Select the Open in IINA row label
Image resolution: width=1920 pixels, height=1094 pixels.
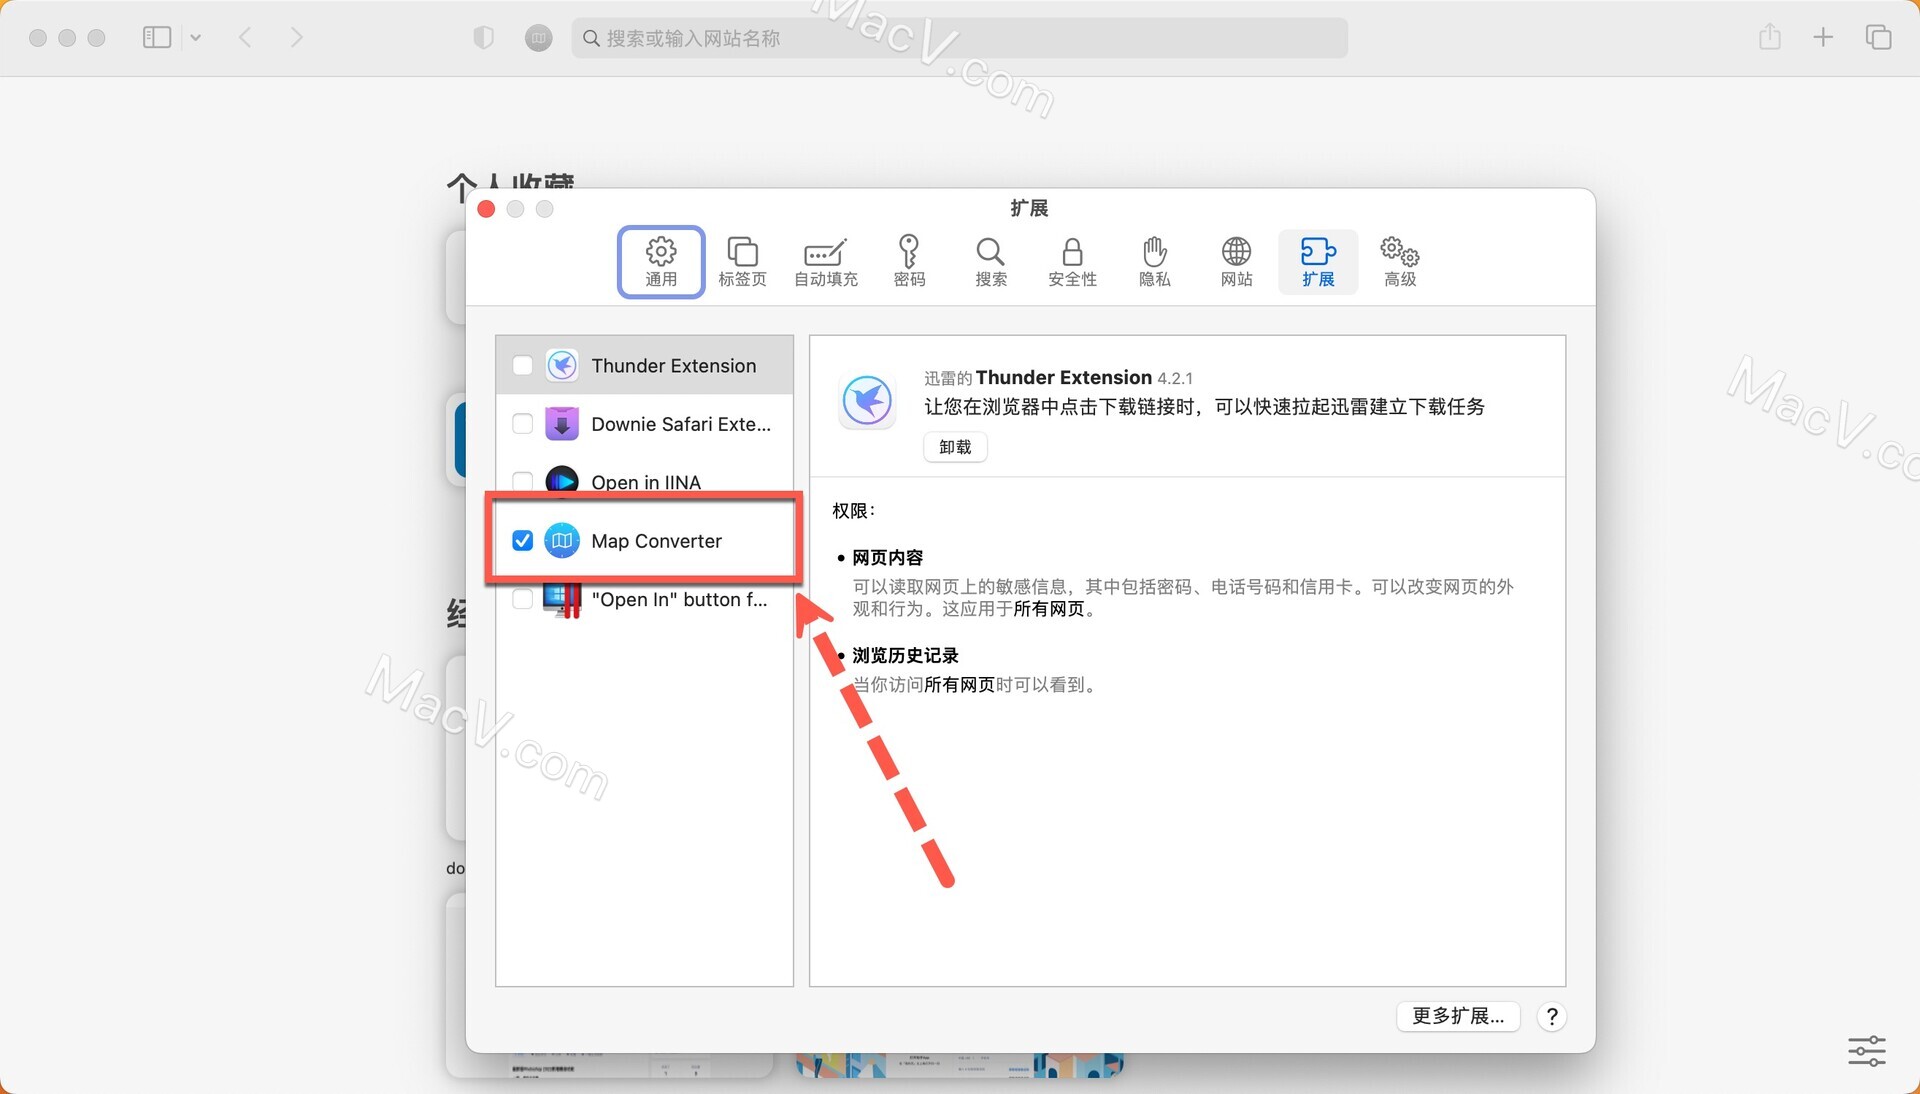(646, 482)
